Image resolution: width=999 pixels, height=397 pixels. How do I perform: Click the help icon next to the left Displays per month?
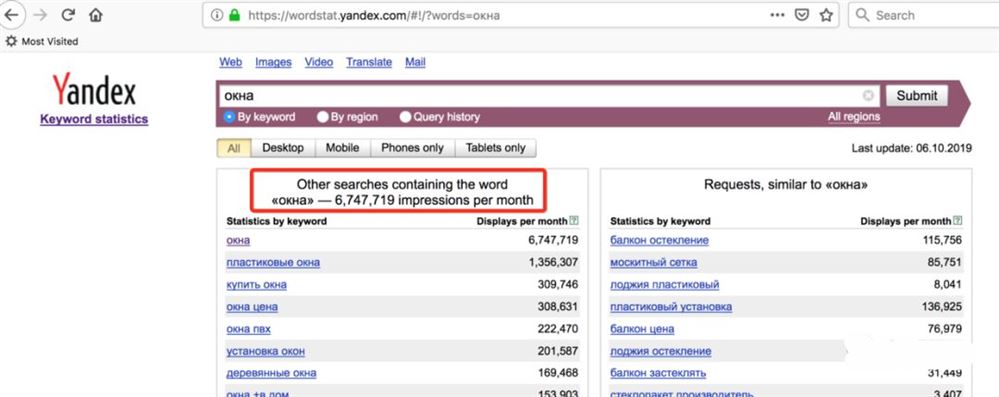(574, 220)
